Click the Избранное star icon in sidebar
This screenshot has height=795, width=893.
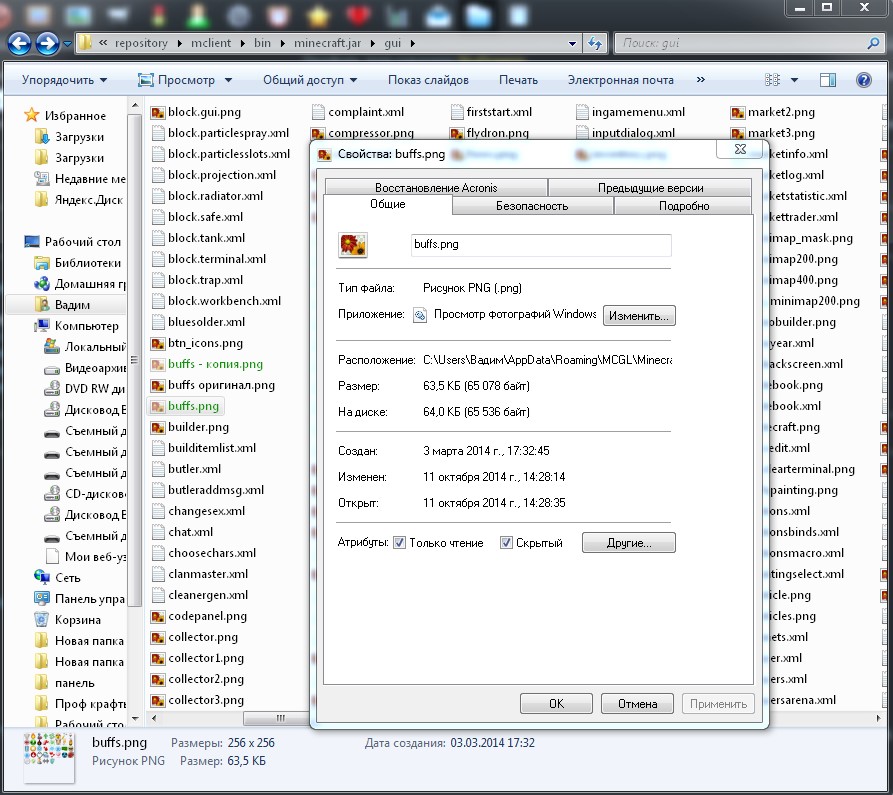32,116
